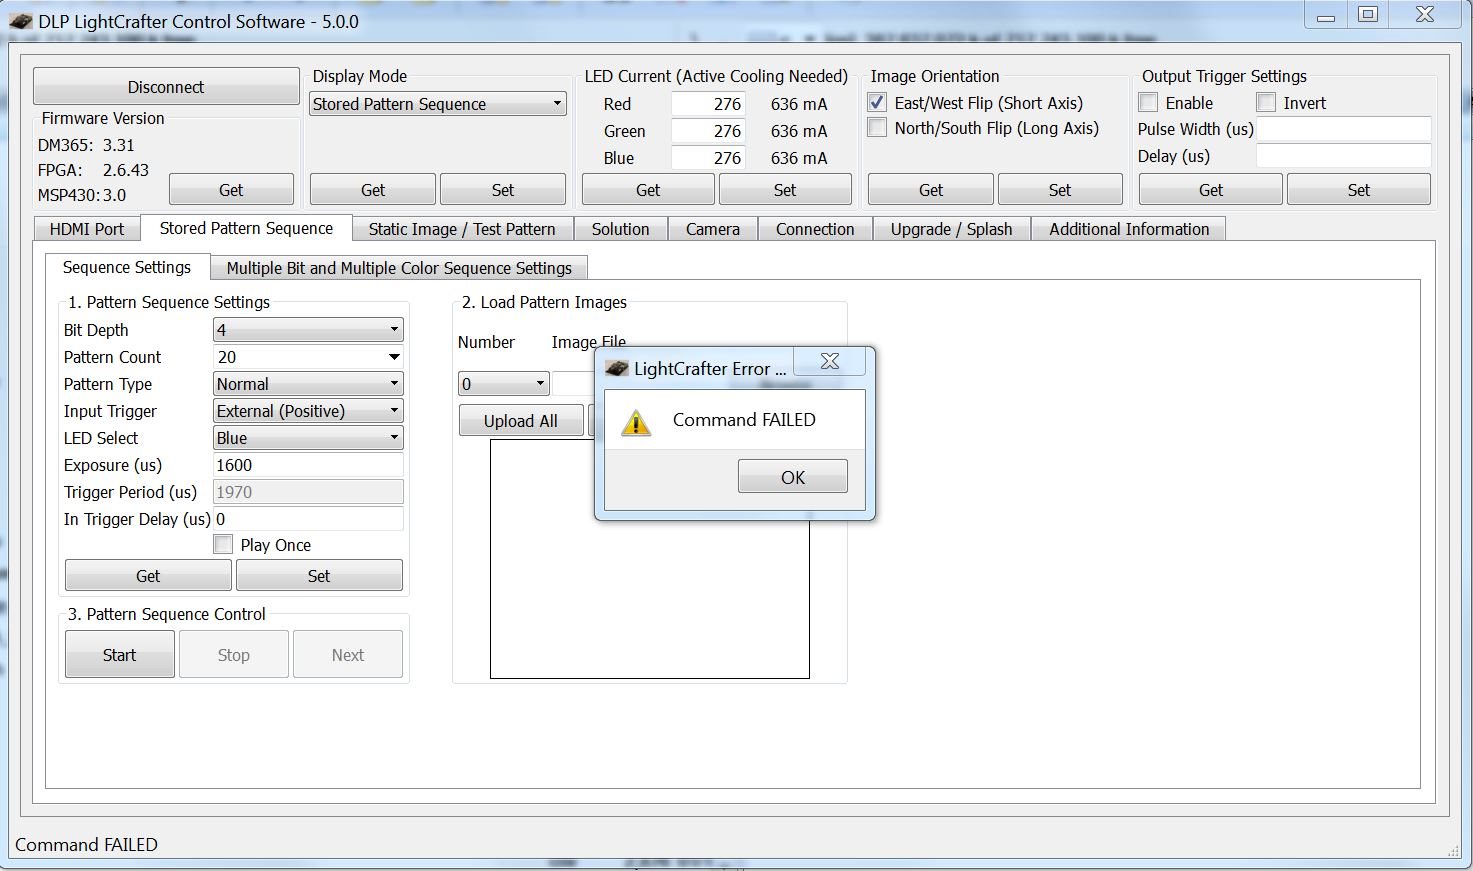Click Set under LED Current
Image resolution: width=1473 pixels, height=871 pixels.
785,190
